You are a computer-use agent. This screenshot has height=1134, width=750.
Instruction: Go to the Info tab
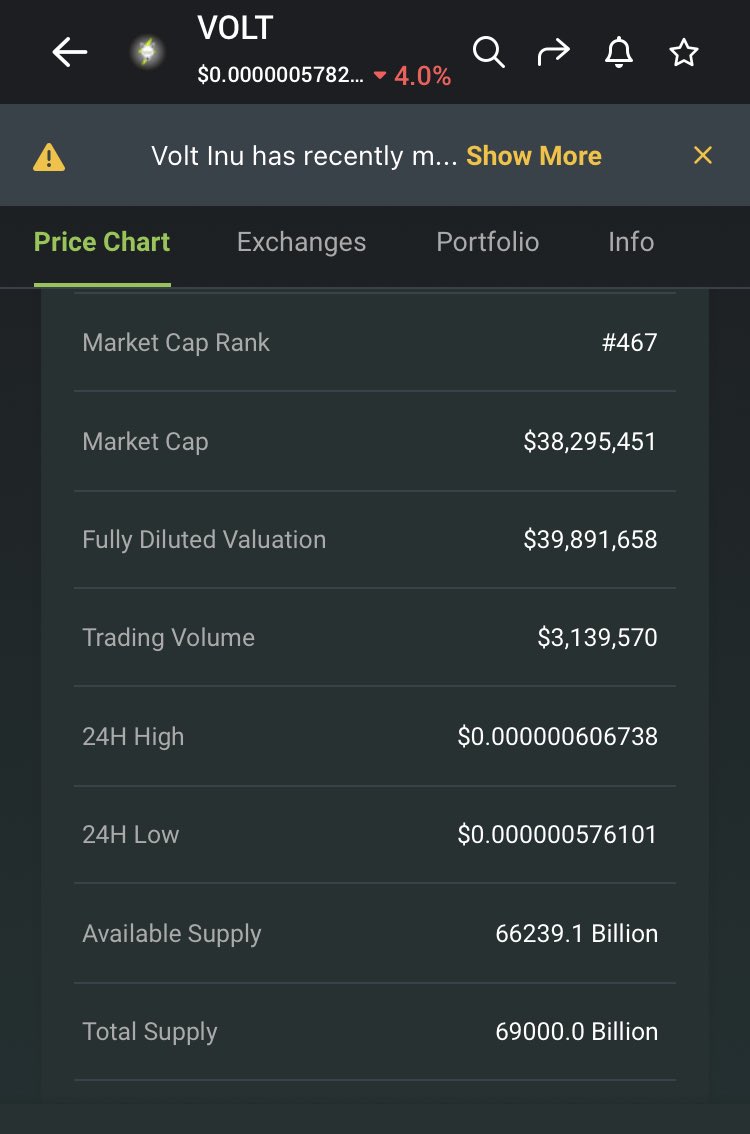(631, 242)
